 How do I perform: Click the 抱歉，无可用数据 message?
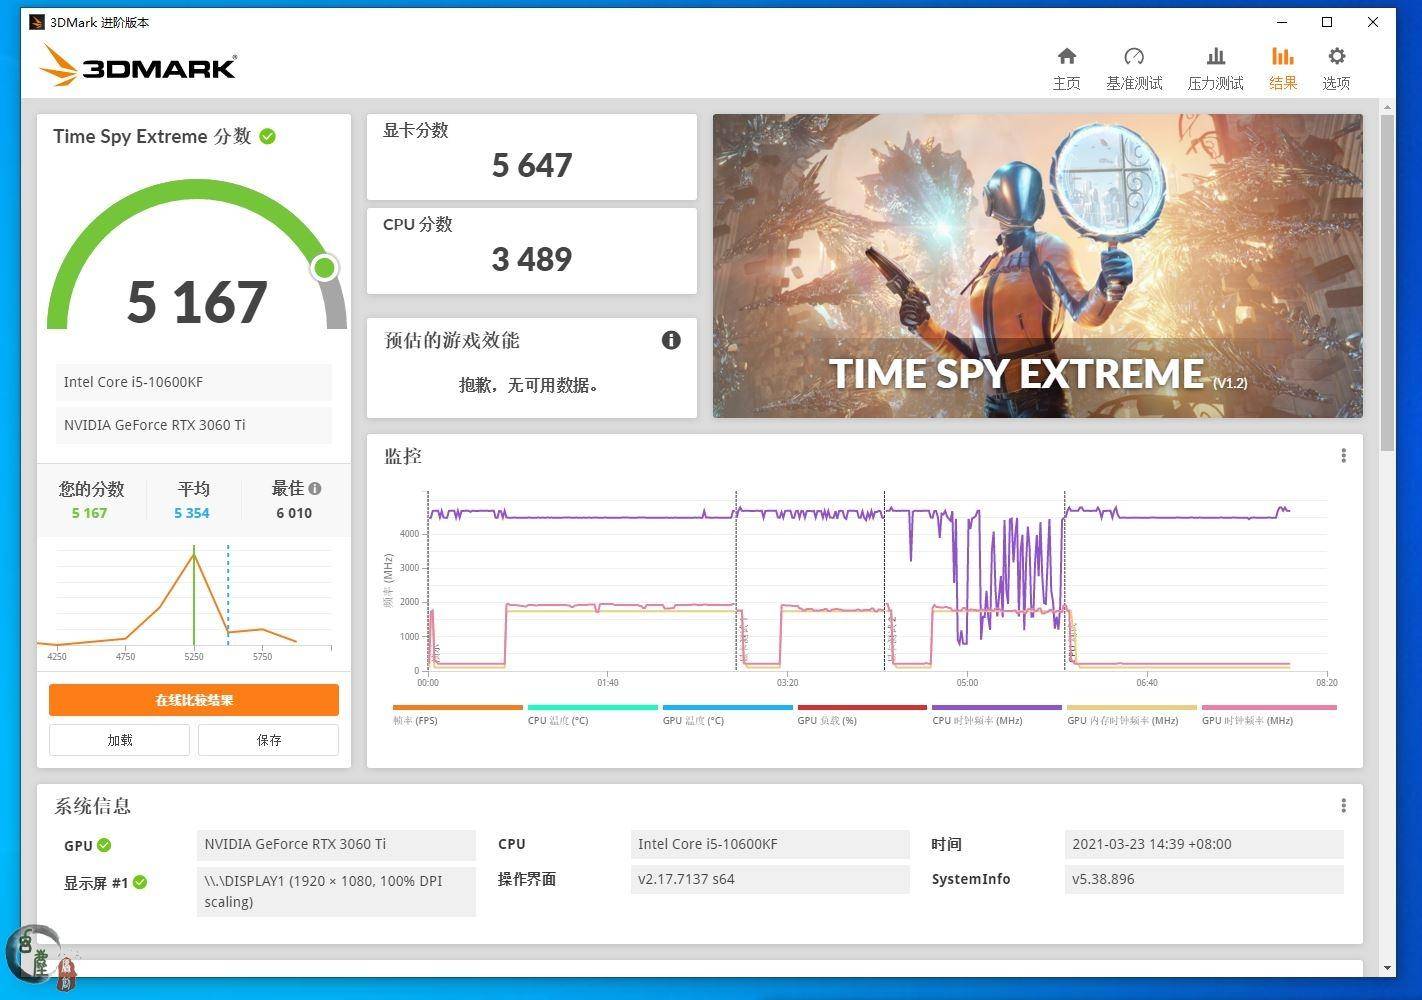pyautogui.click(x=529, y=385)
